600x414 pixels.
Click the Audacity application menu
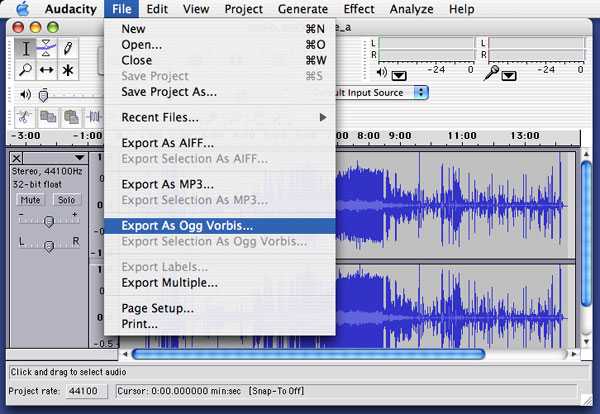[71, 9]
